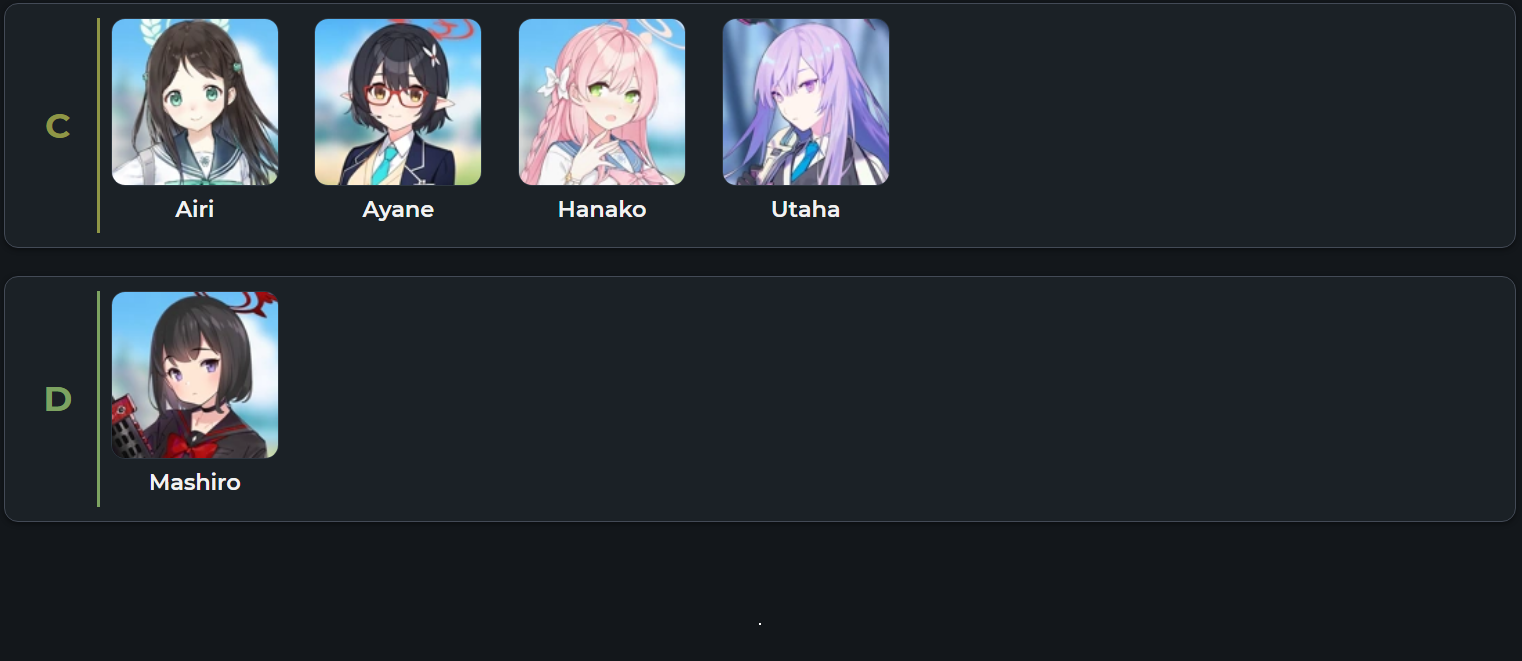
Task: Click the Ayane name label
Action: (x=398, y=210)
